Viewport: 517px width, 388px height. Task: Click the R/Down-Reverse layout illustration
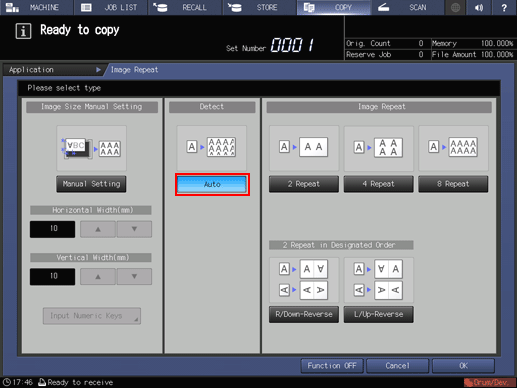coord(304,280)
